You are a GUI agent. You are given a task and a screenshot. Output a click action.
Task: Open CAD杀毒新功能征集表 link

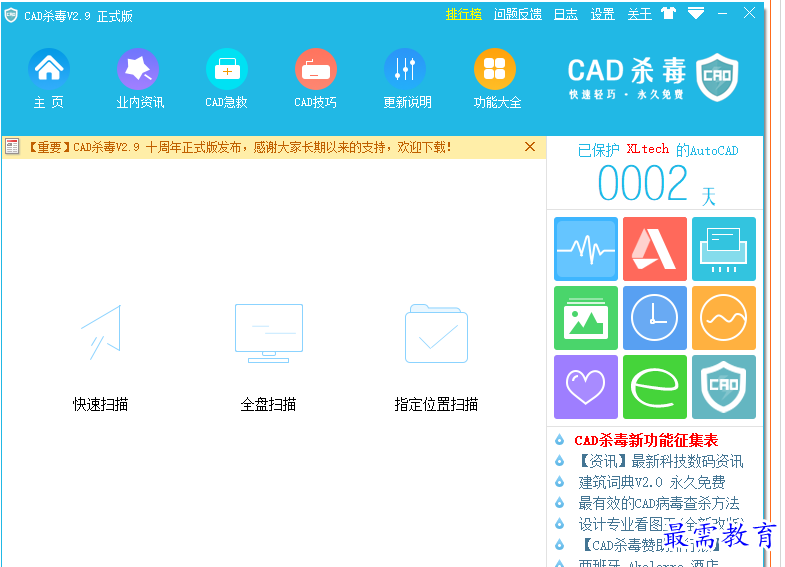click(646, 440)
